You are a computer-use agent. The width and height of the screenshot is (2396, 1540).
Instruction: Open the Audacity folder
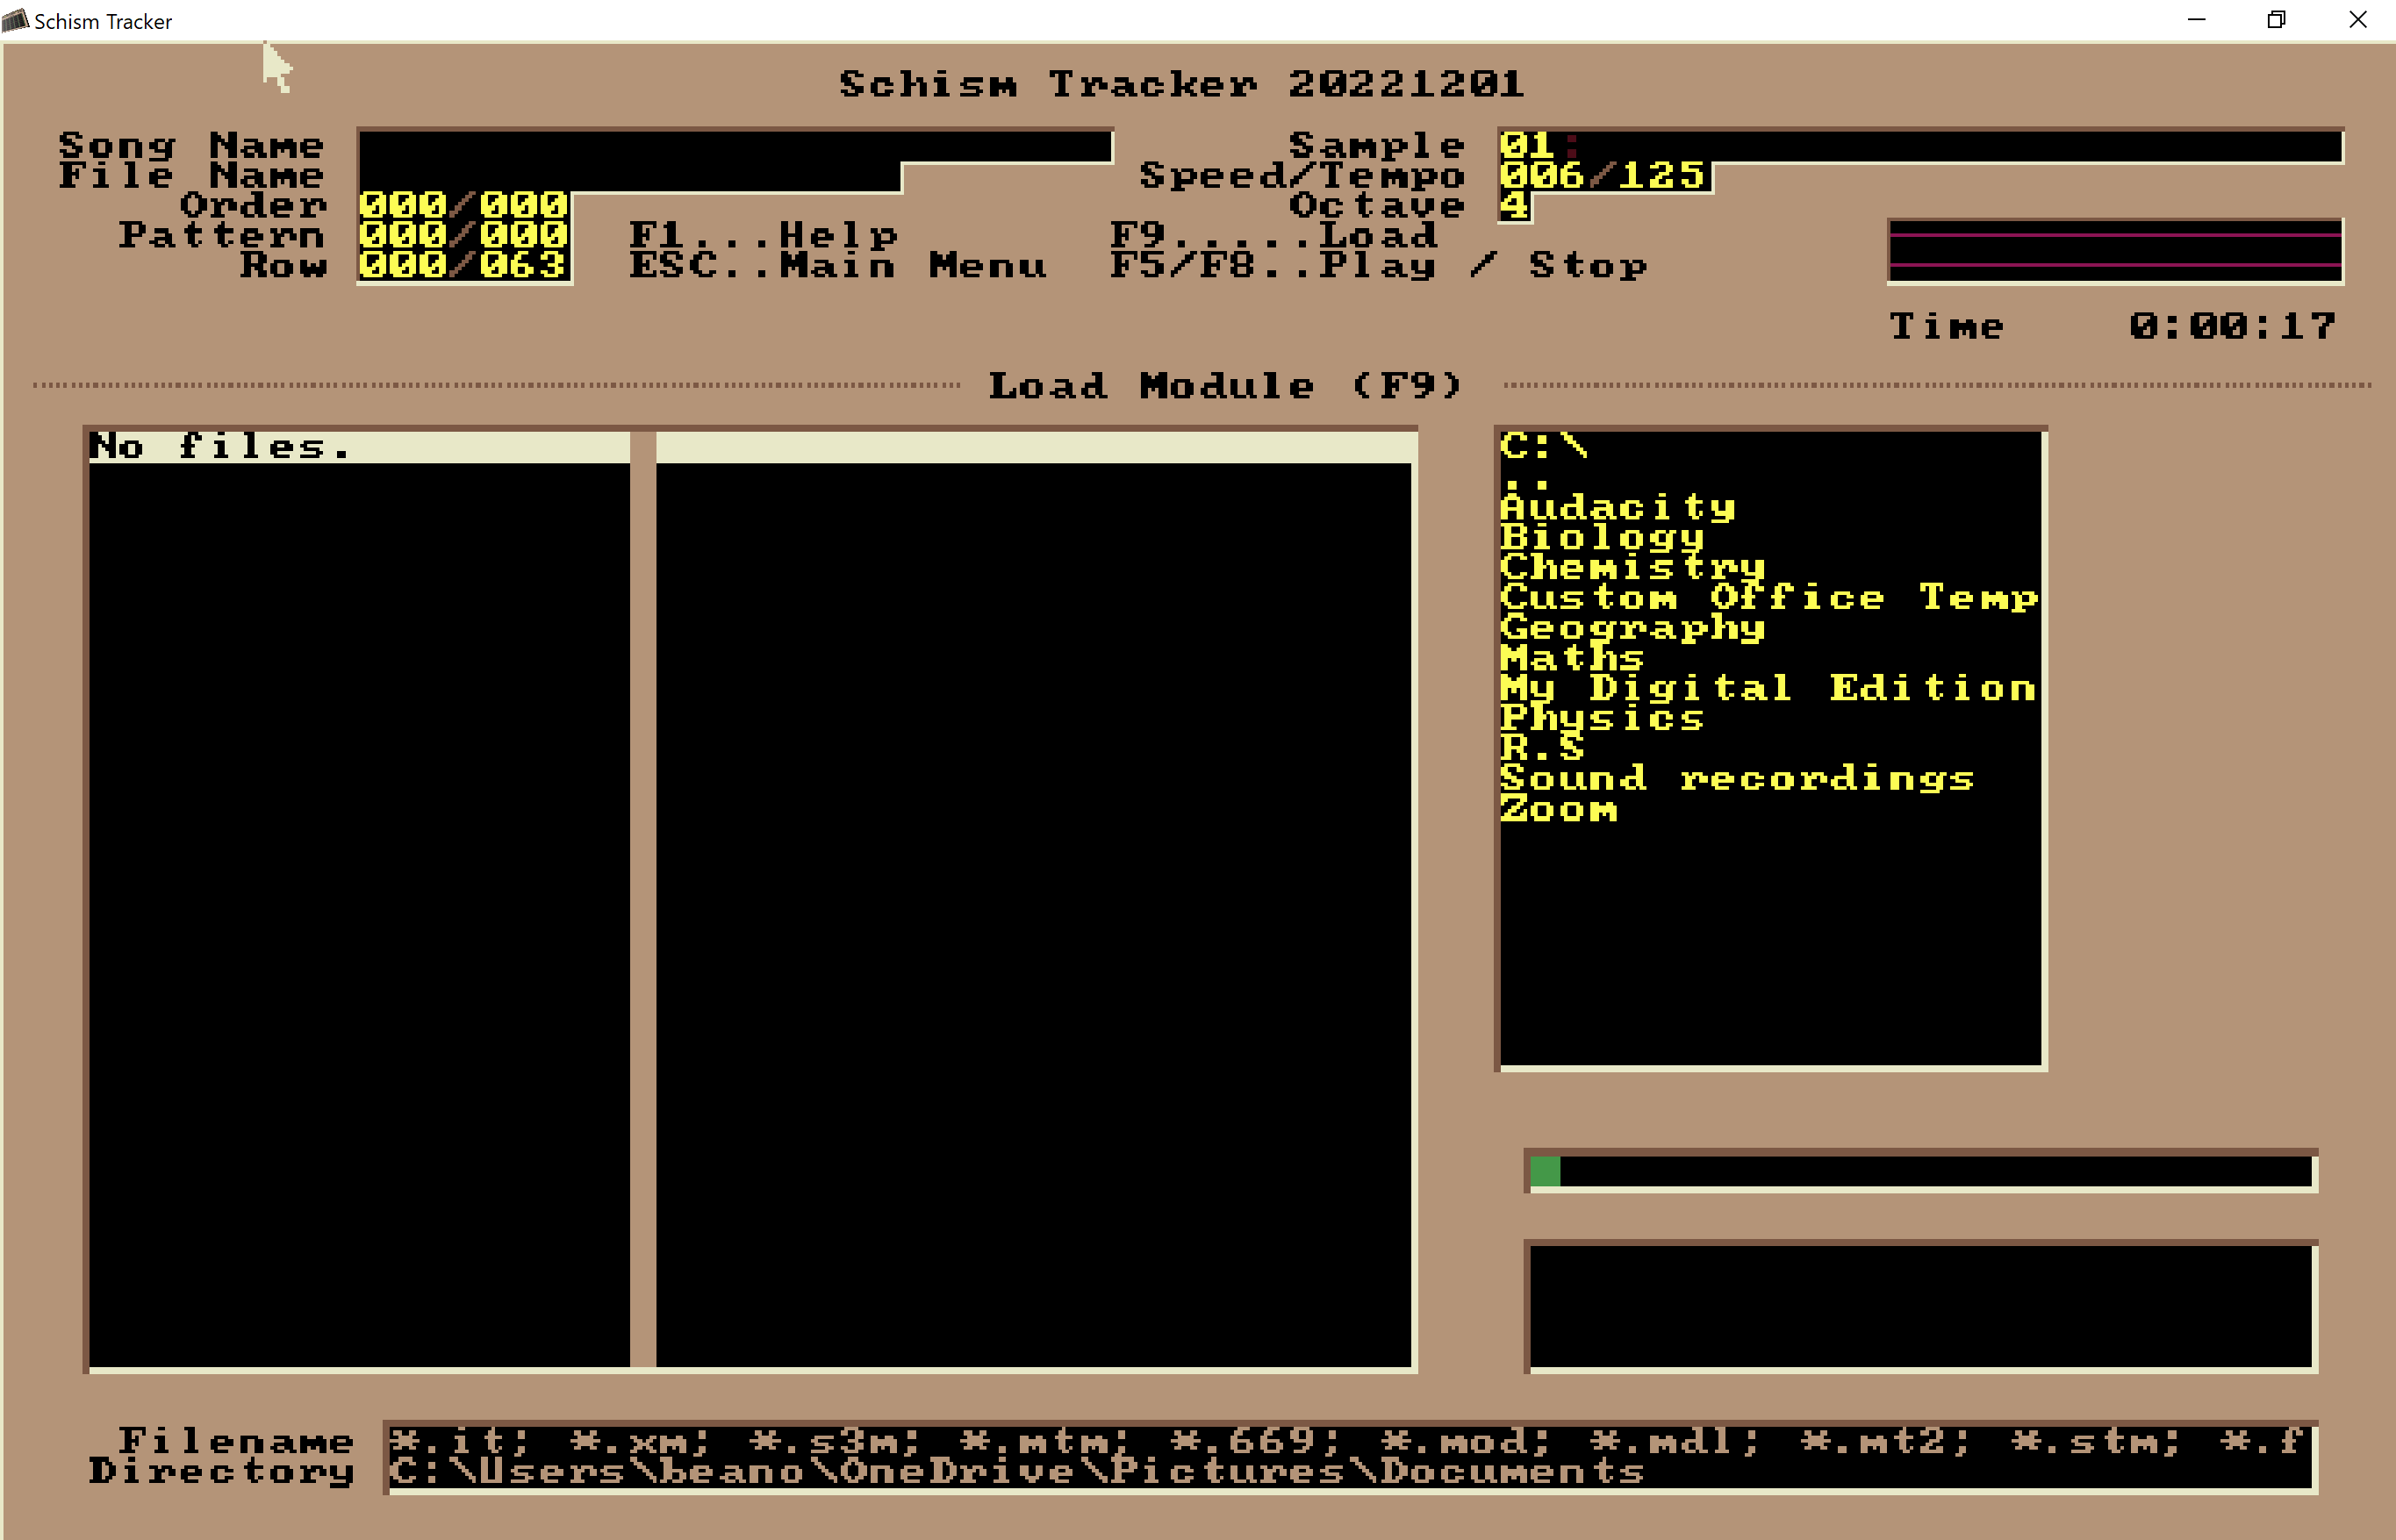pos(1617,508)
